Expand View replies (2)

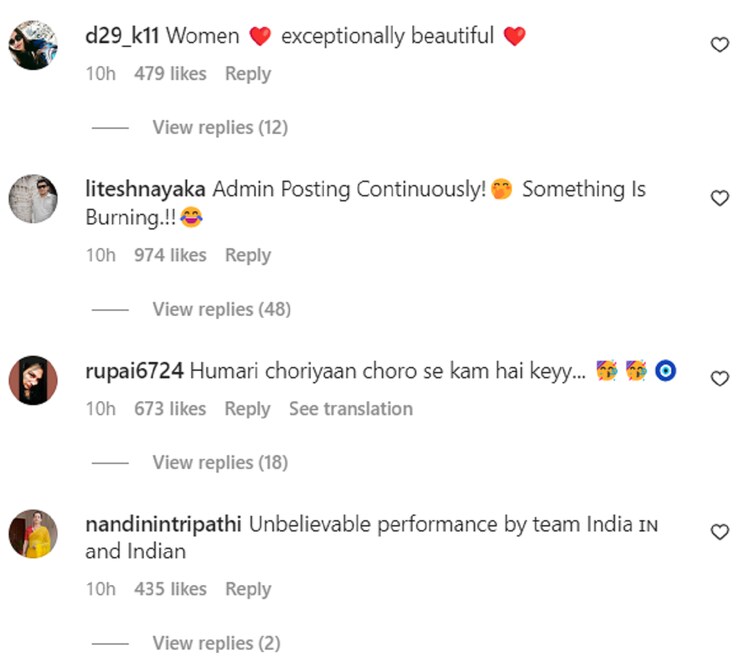[x=216, y=643]
